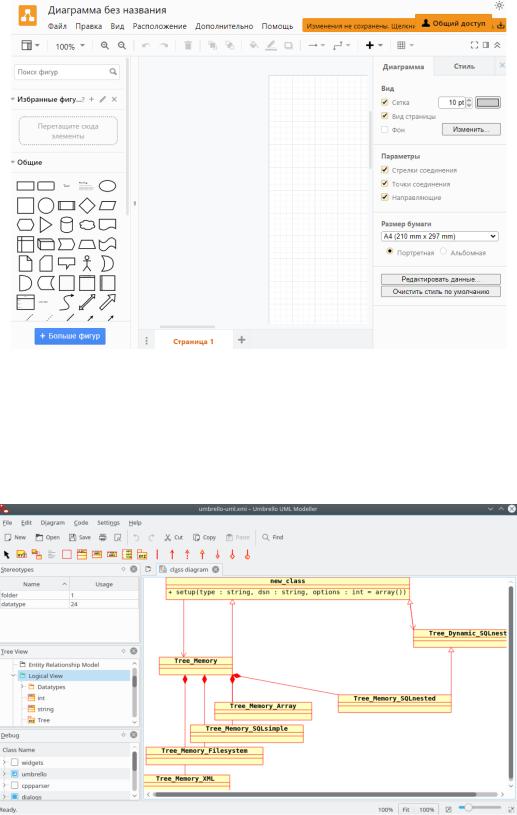Select the arrow pointer tool in Umbrello

coord(7,555)
